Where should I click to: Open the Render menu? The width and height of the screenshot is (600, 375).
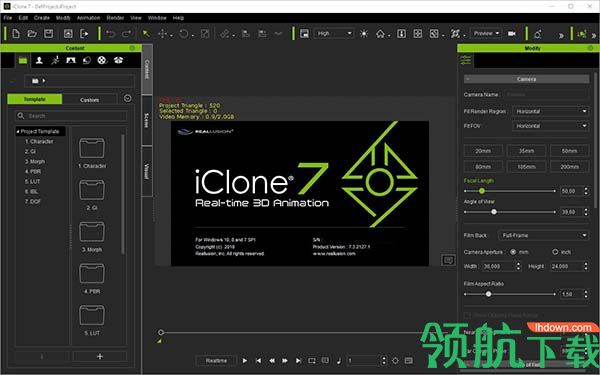click(115, 18)
